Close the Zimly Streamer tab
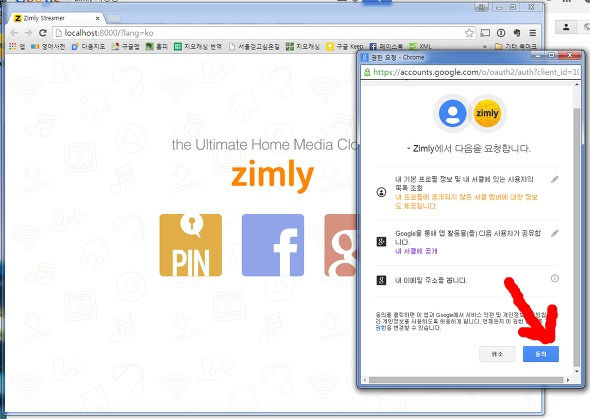 pos(97,18)
